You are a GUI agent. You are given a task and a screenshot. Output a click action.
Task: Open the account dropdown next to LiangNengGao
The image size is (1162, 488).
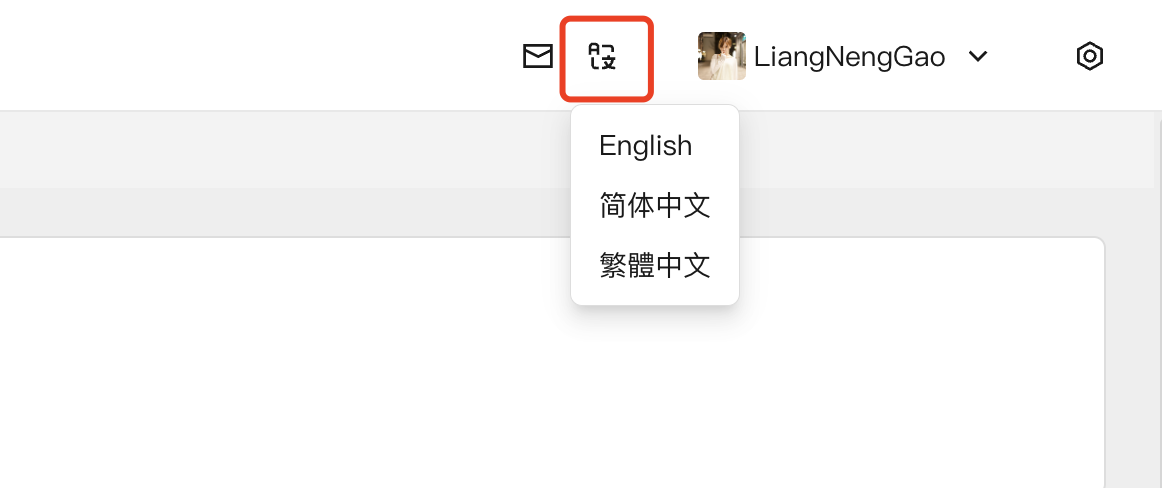pos(978,57)
